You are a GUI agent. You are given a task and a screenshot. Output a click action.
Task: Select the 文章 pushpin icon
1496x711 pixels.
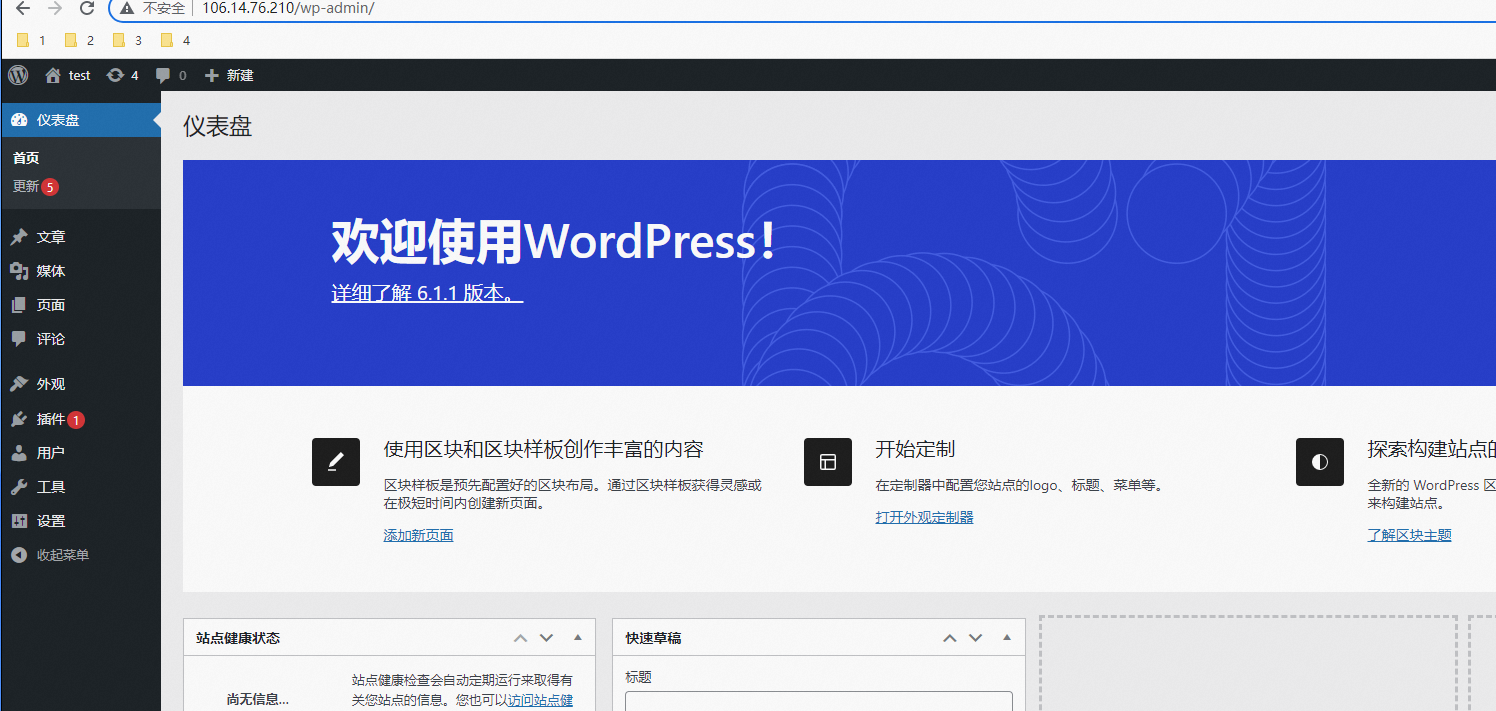[x=20, y=236]
